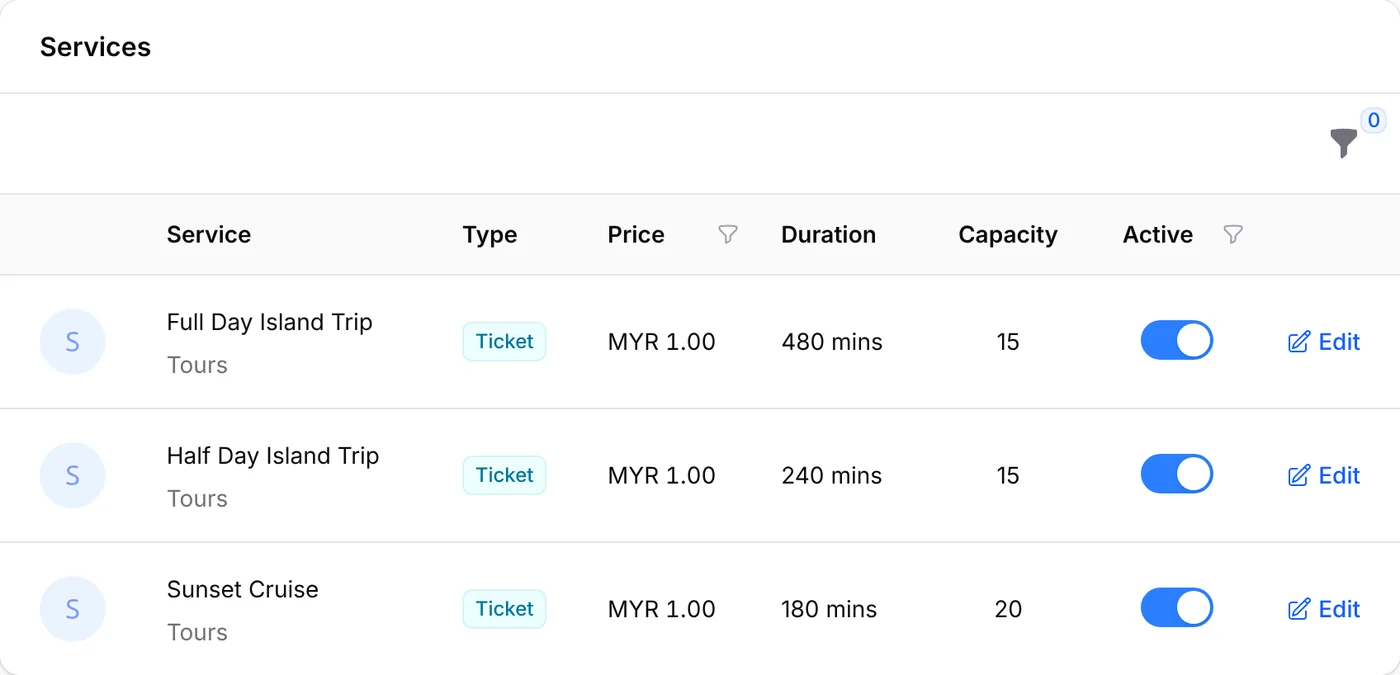Click the filter count badge showing 0
Screen dimensions: 1400x675
pos(1374,121)
